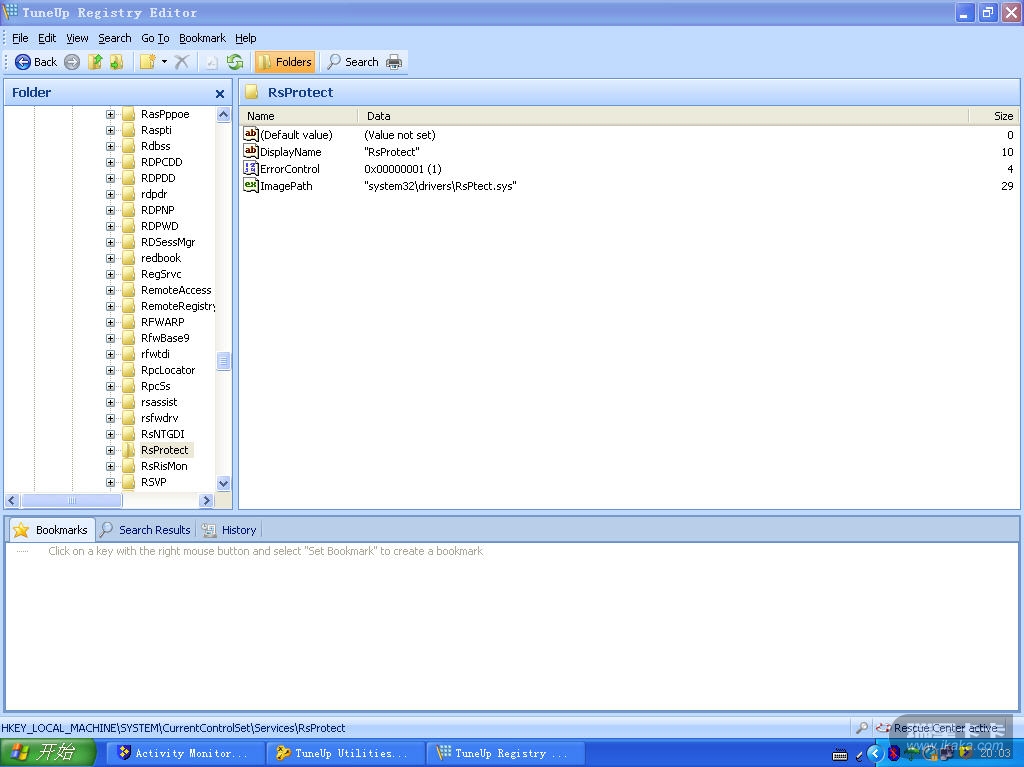
Task: Click the icon of the Default value entry
Action: tap(251, 134)
